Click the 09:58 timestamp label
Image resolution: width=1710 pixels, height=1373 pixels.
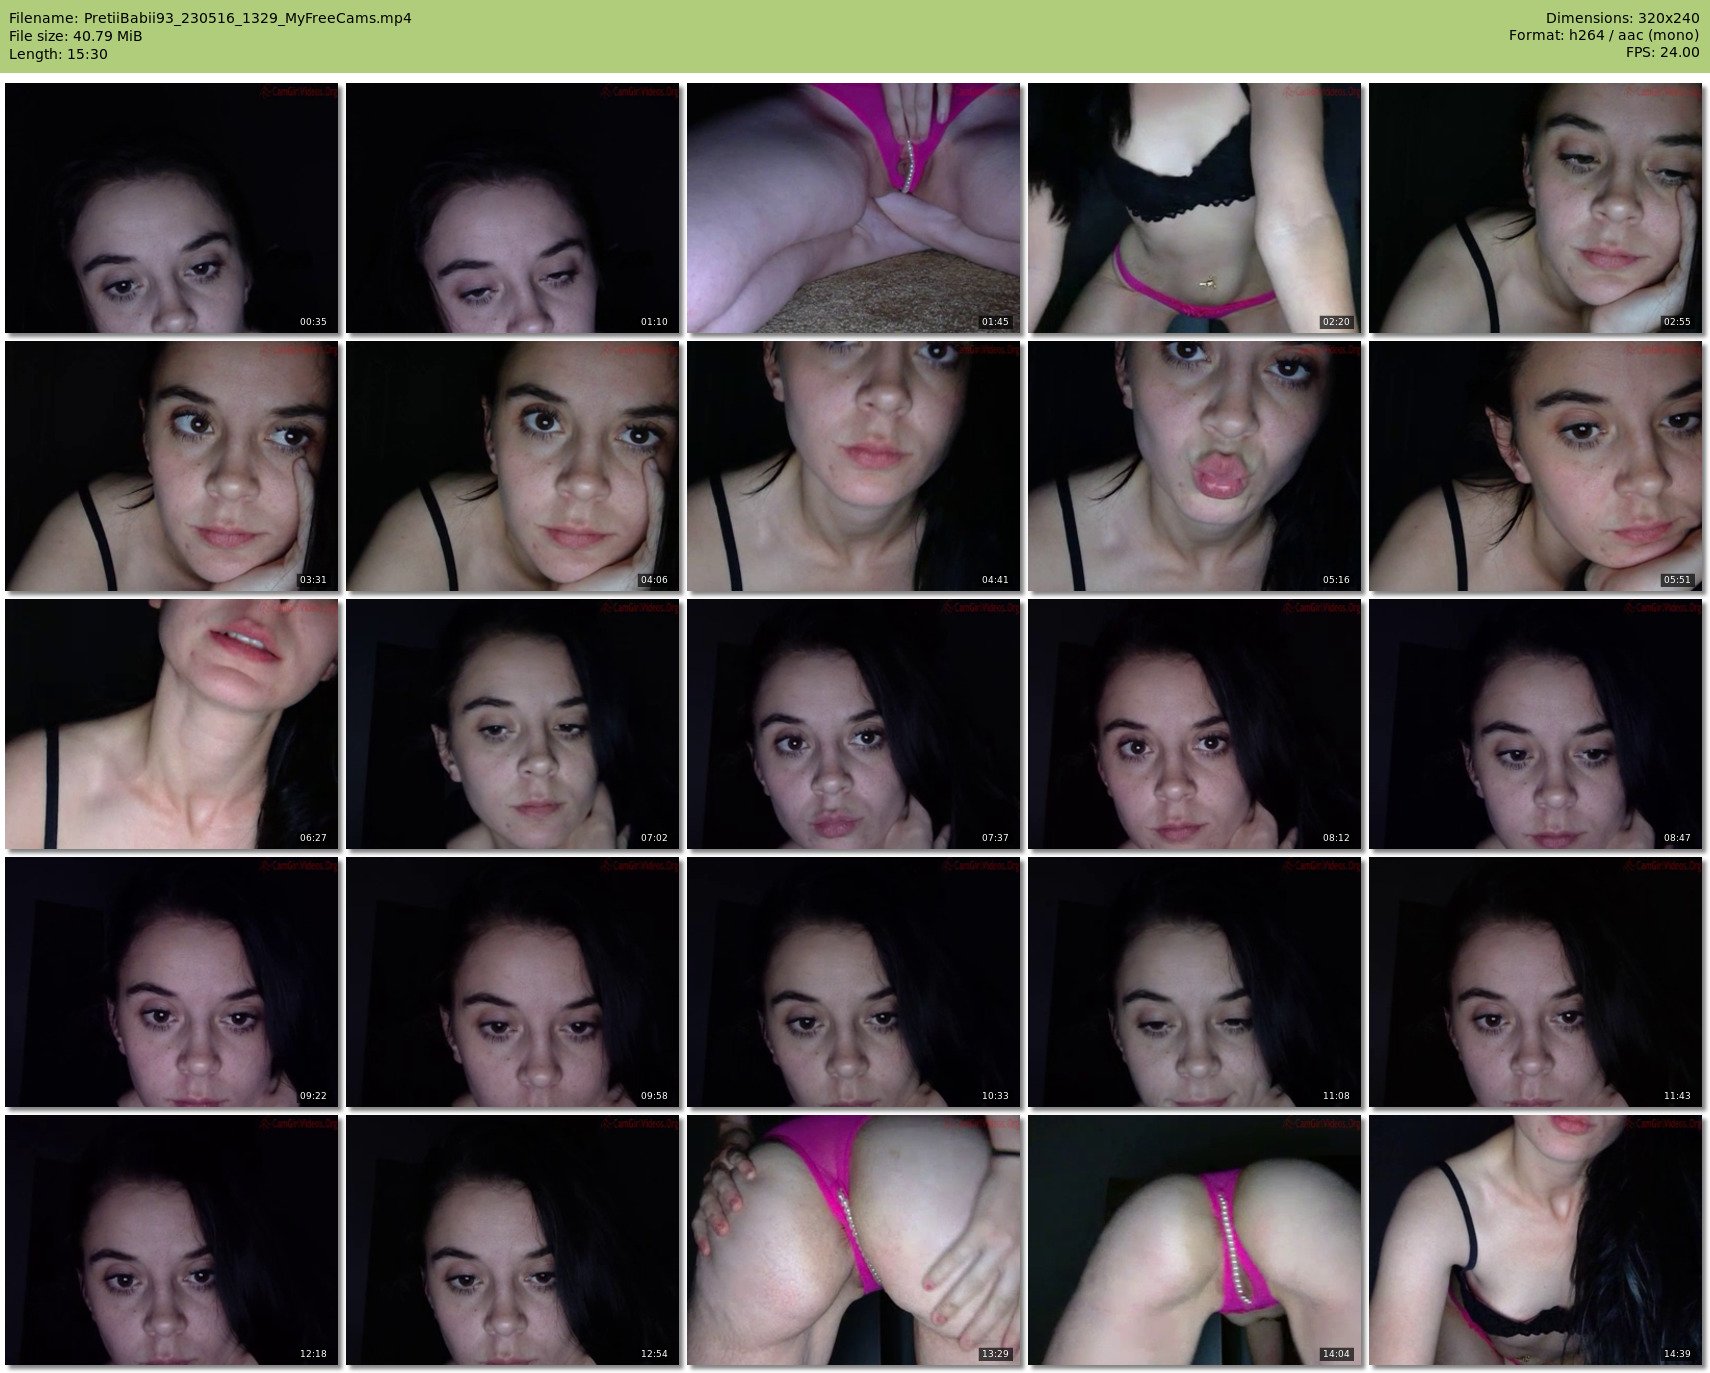[653, 1096]
